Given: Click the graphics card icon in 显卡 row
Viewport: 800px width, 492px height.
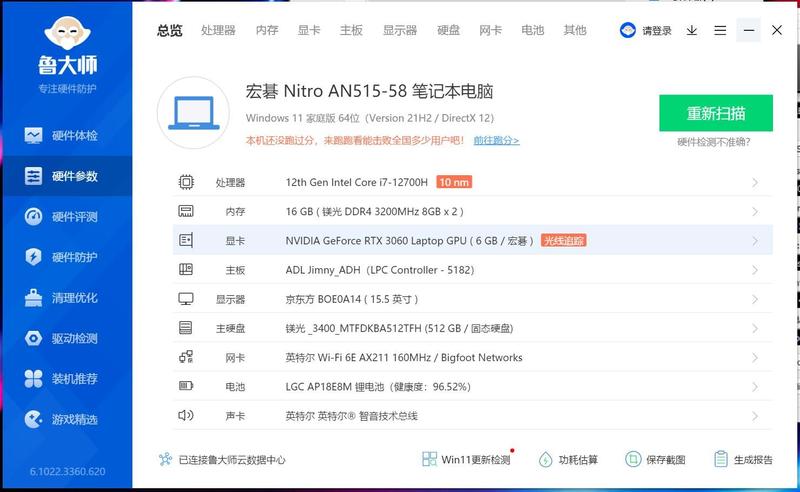Looking at the screenshot, I should [186, 240].
